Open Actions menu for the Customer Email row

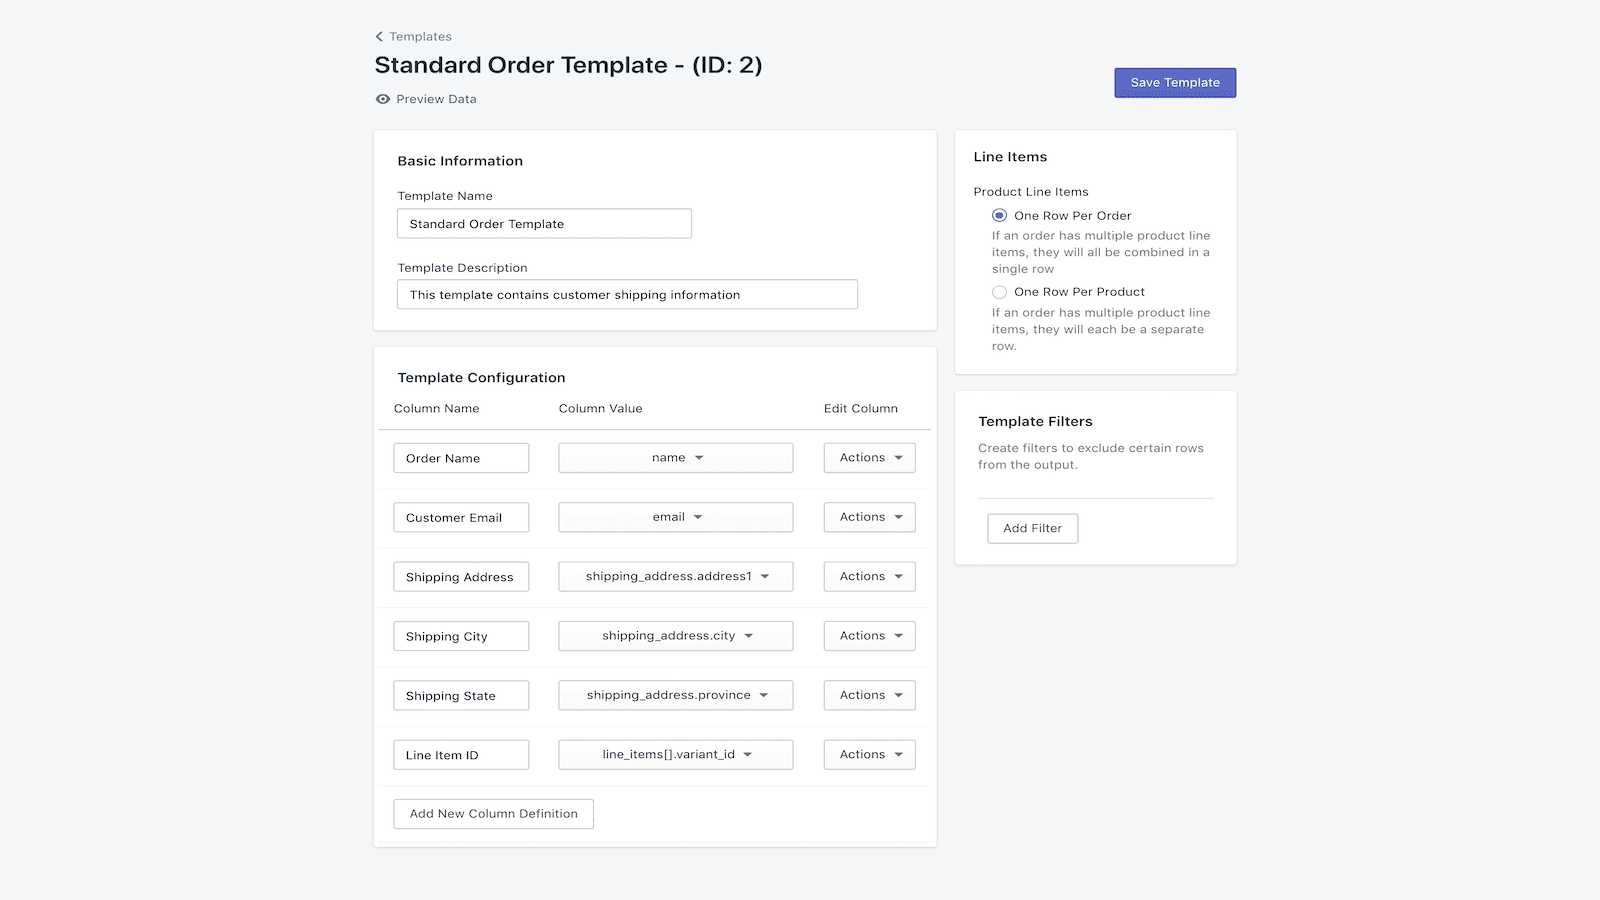(x=868, y=517)
